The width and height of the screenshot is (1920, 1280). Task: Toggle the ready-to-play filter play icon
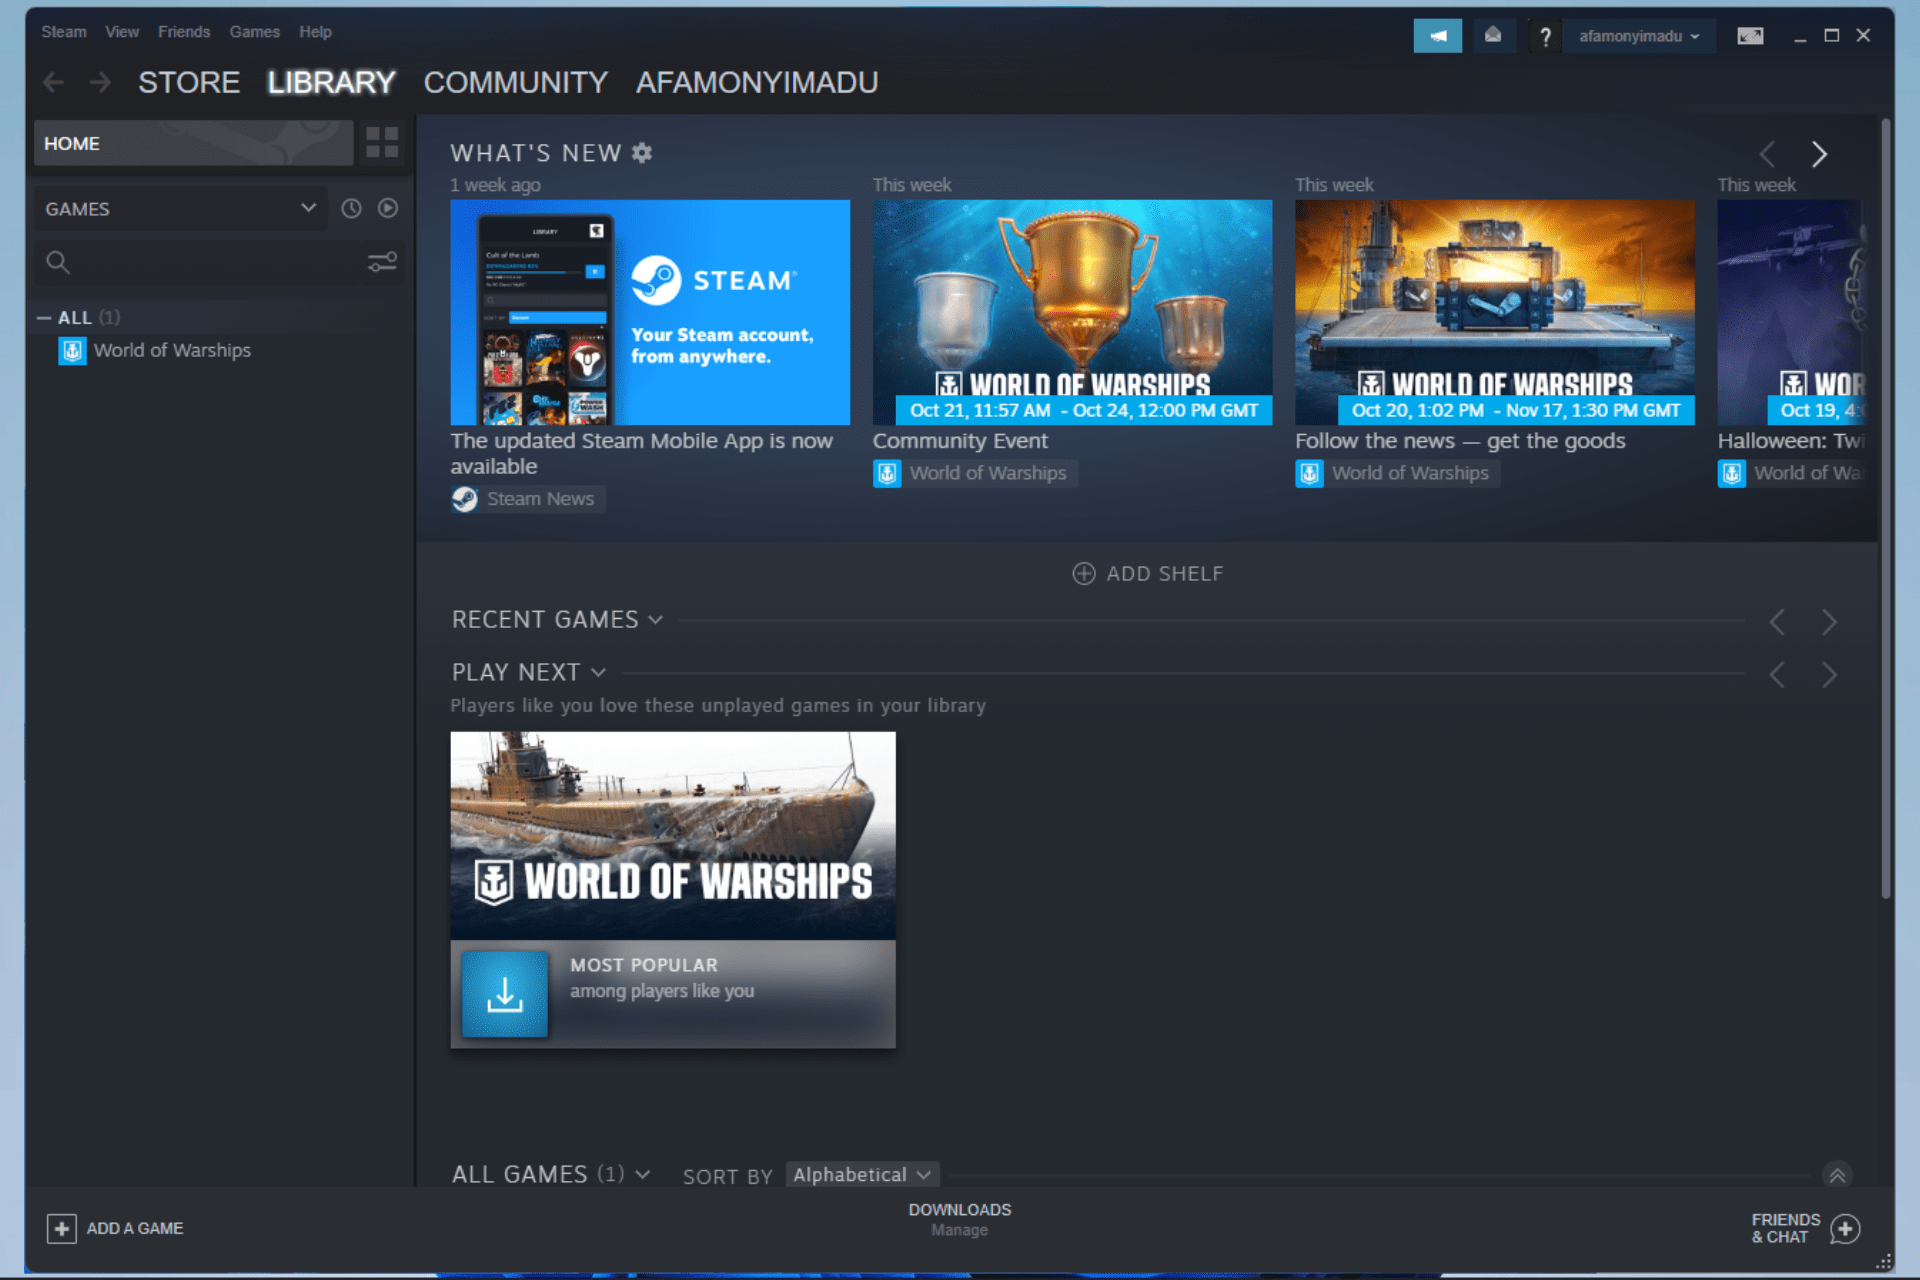coord(386,208)
